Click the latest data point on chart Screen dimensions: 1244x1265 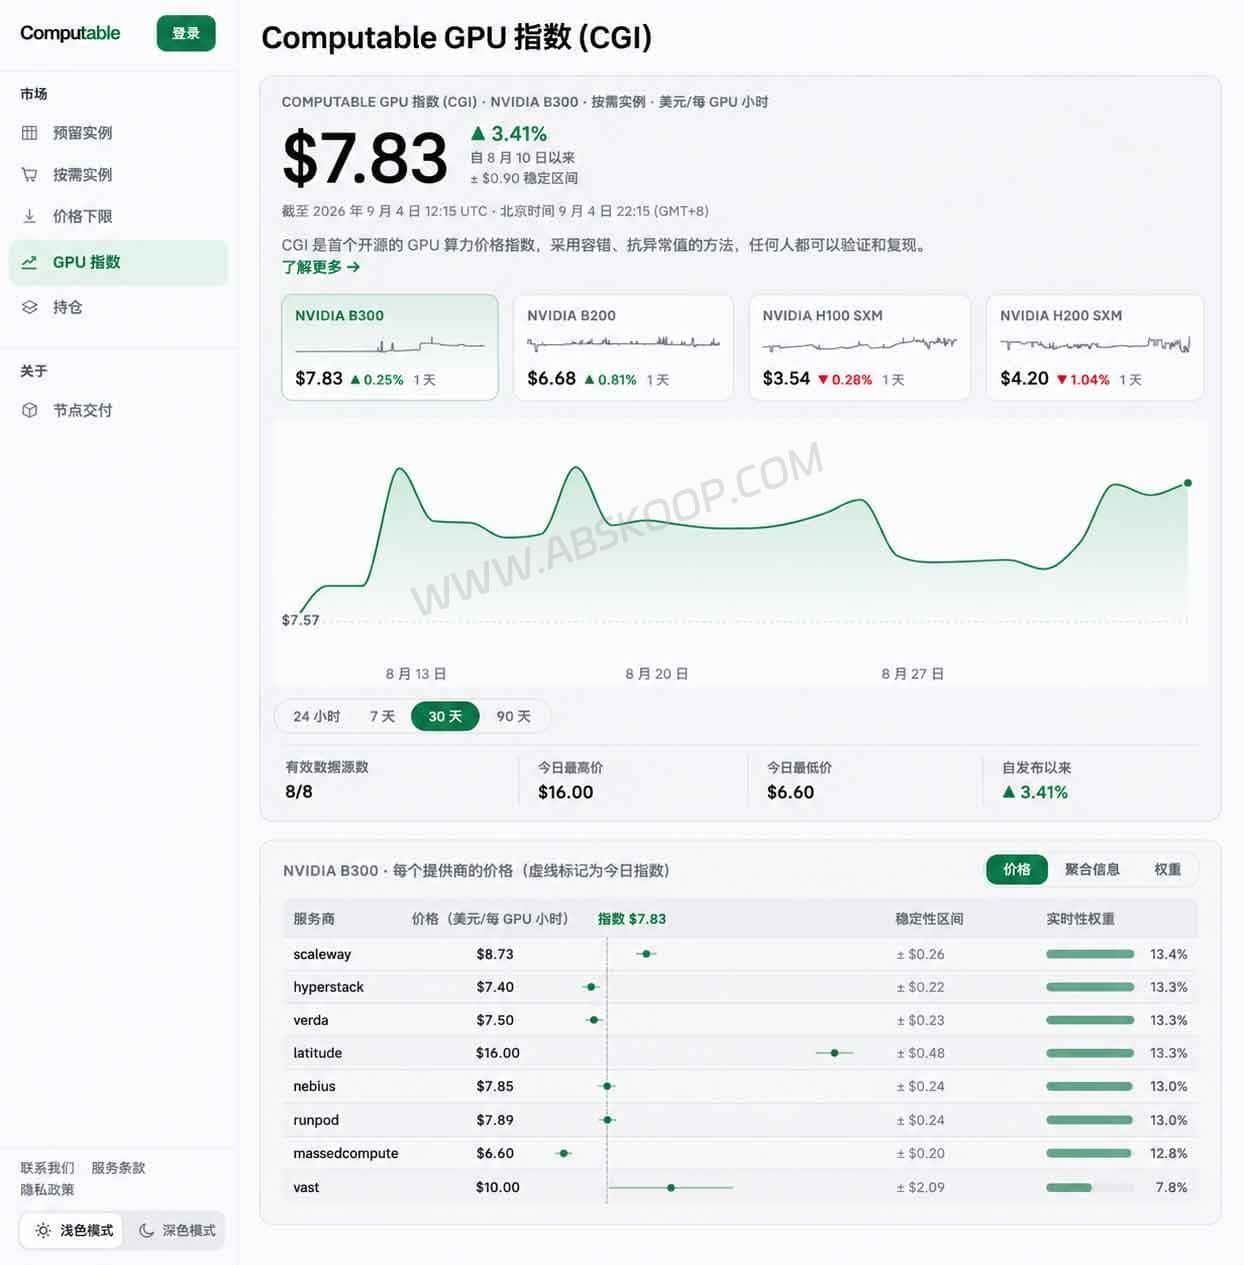1188,483
